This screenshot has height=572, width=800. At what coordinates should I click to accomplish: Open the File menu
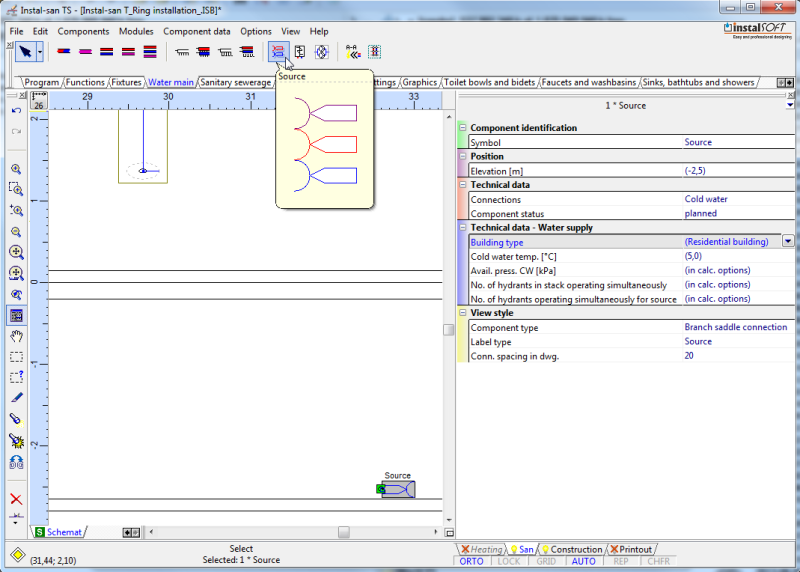coord(16,31)
